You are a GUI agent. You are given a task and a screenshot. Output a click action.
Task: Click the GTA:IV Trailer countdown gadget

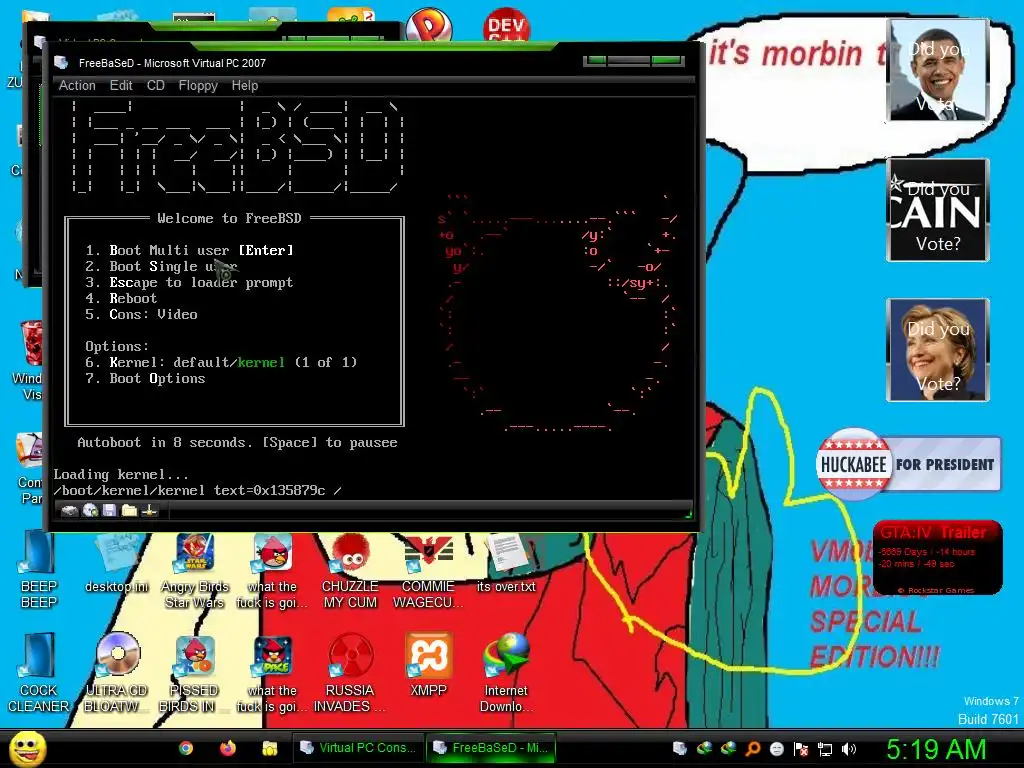[x=938, y=557]
